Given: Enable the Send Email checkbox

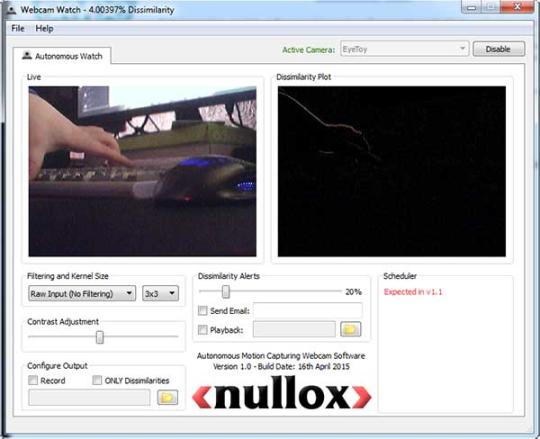Looking at the screenshot, I should [202, 311].
